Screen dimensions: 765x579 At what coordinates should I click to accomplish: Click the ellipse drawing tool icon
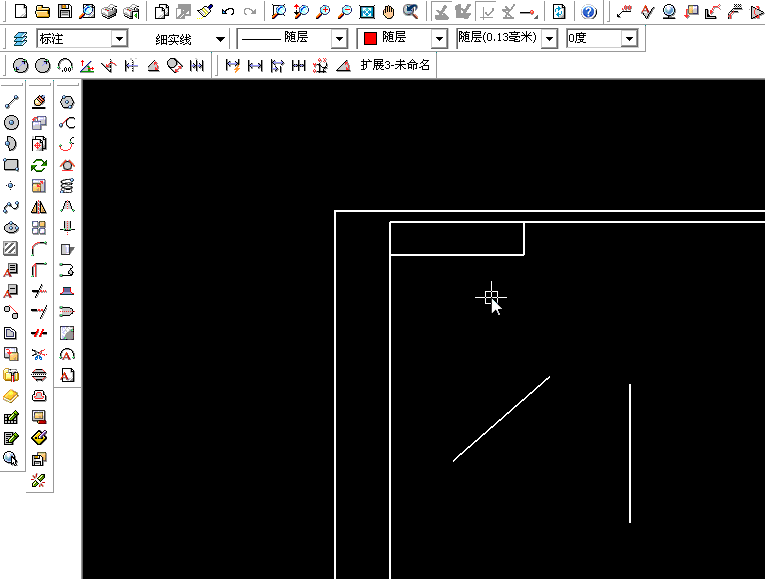11,228
